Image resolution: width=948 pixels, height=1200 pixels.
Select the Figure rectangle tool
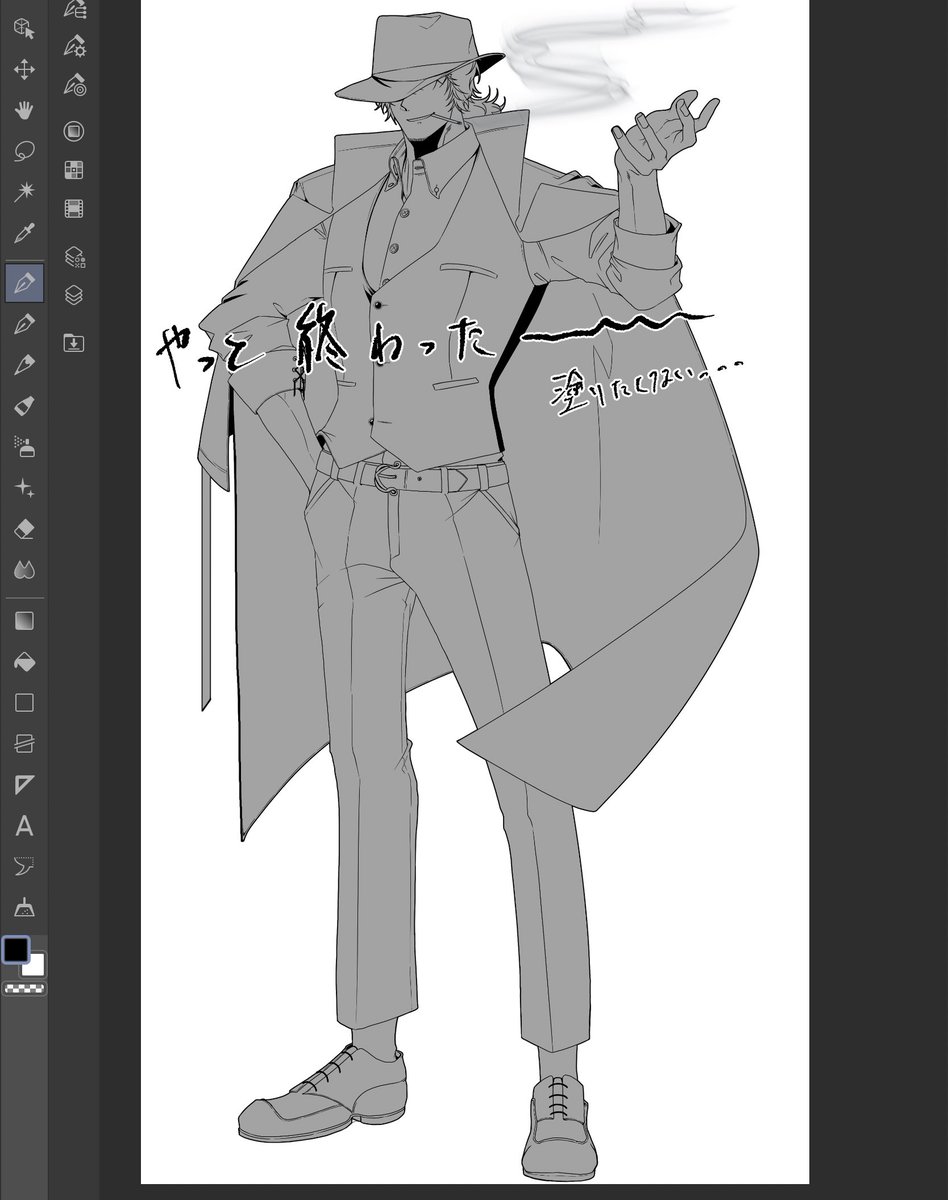[24, 703]
